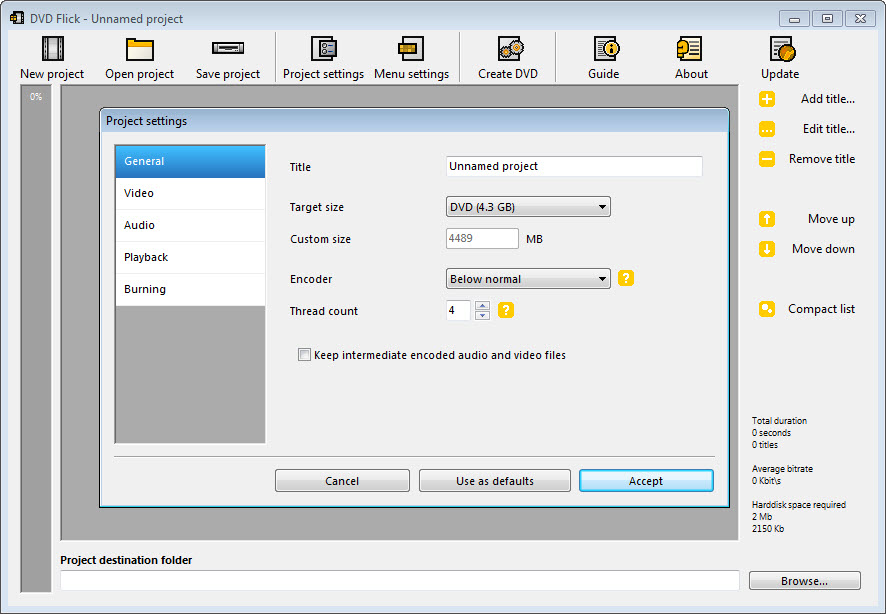Click the Move up label
886x614 pixels.
point(831,219)
